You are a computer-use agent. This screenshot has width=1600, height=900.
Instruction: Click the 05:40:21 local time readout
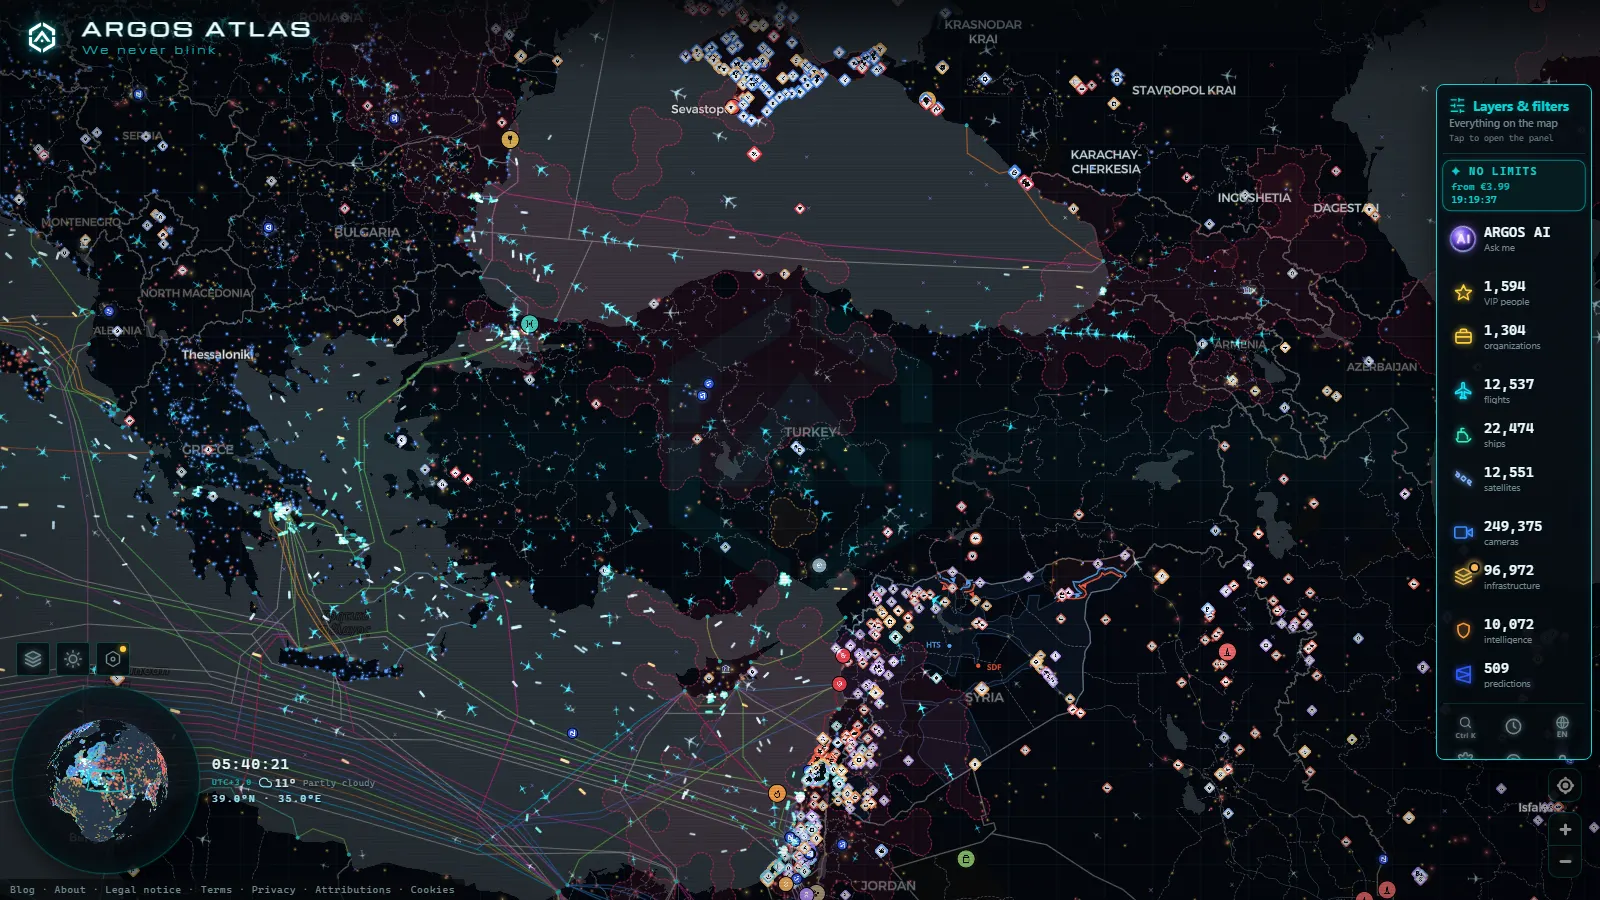point(250,764)
